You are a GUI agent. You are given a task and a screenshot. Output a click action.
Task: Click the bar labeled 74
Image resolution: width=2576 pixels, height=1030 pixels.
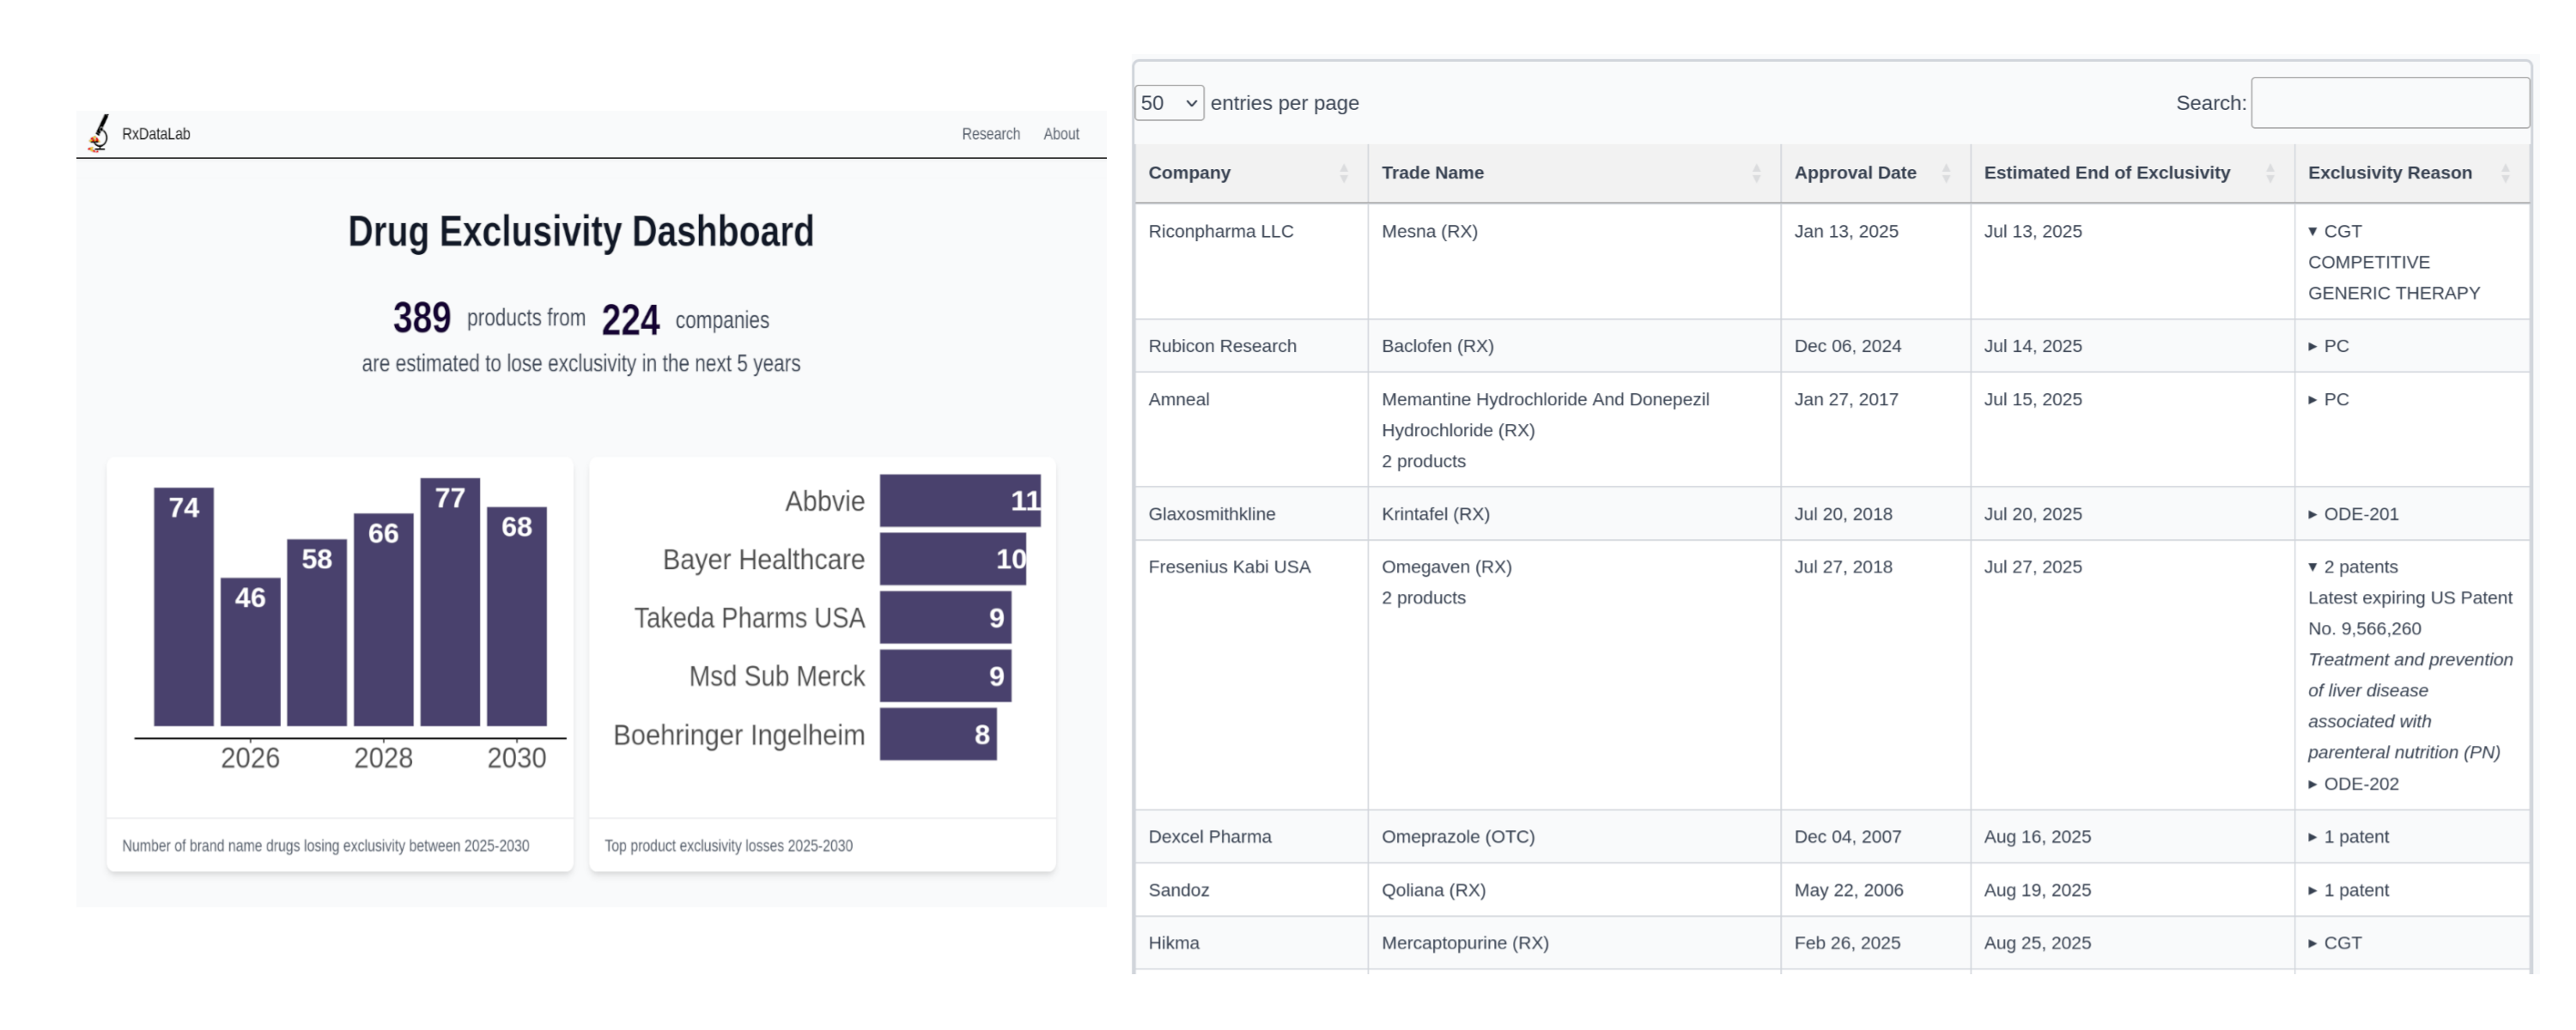pos(184,607)
